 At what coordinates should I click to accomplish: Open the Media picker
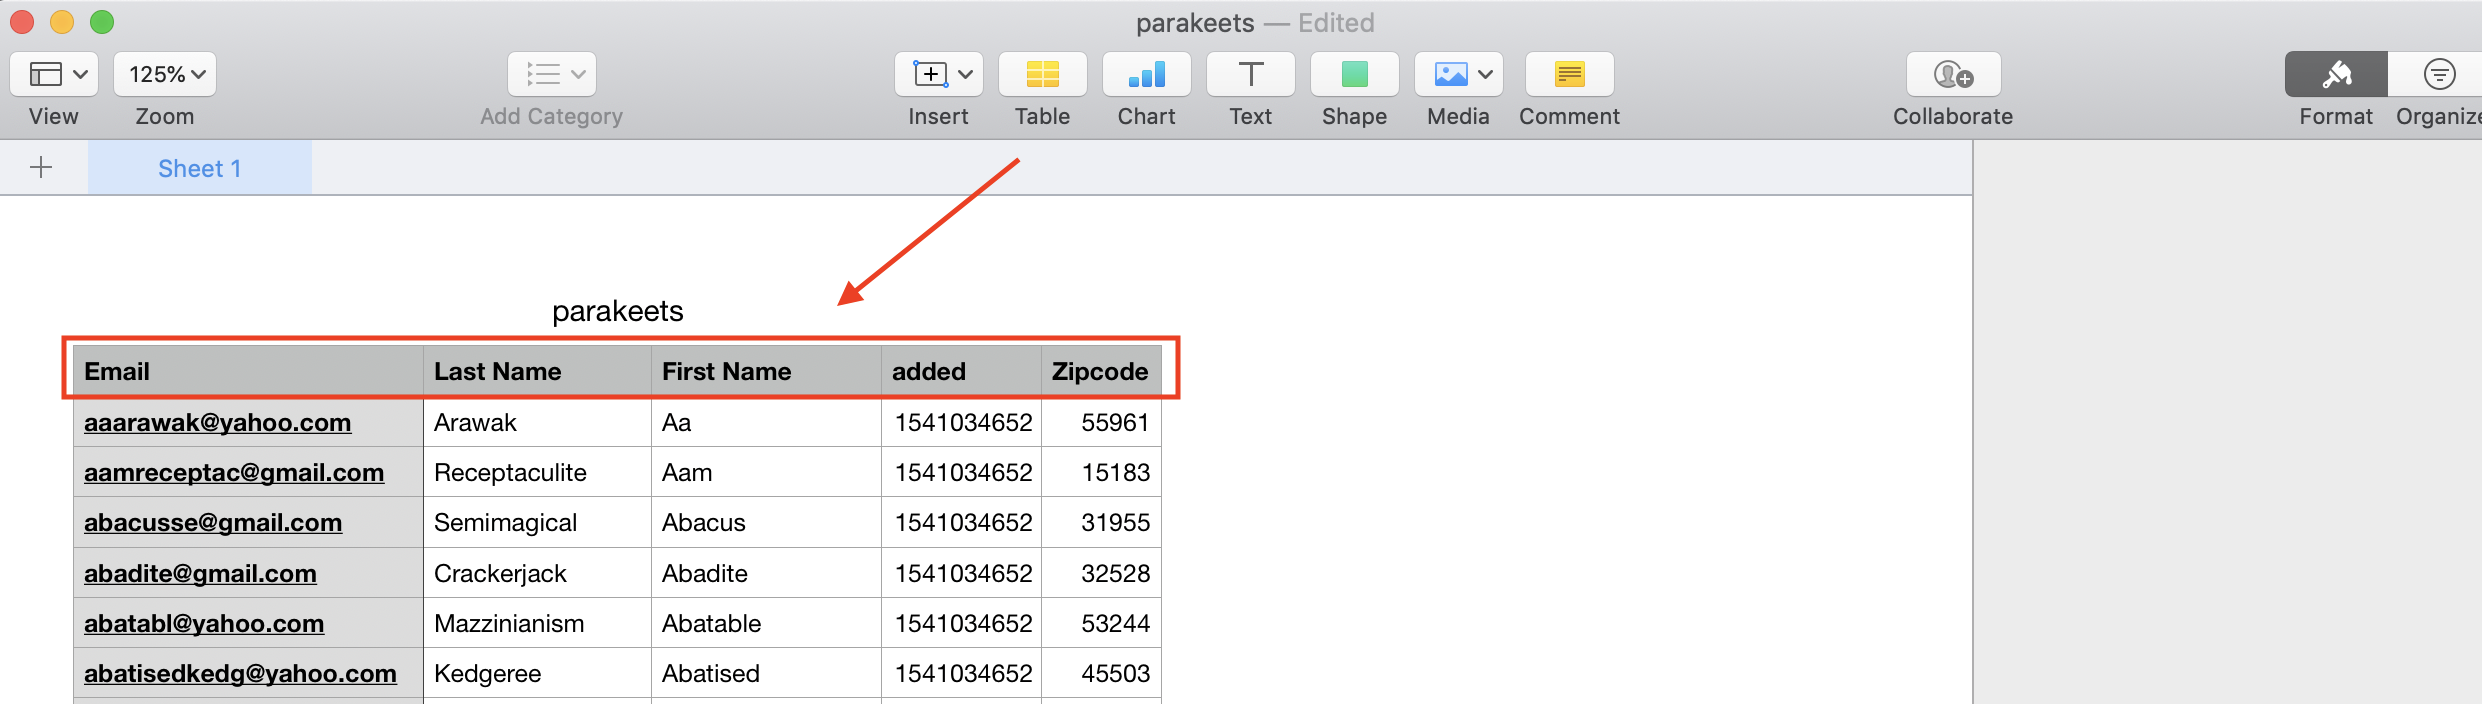point(1458,75)
